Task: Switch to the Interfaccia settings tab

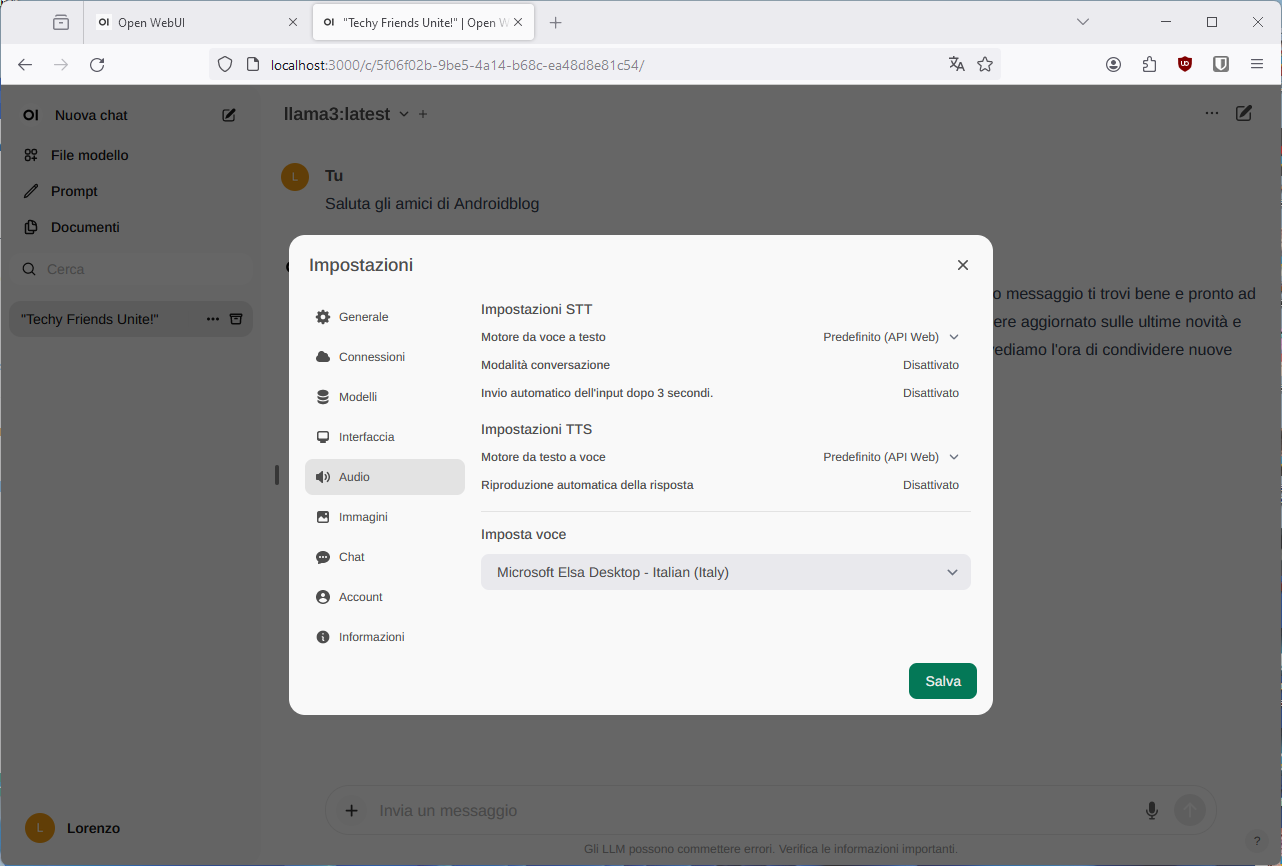Action: coord(366,437)
